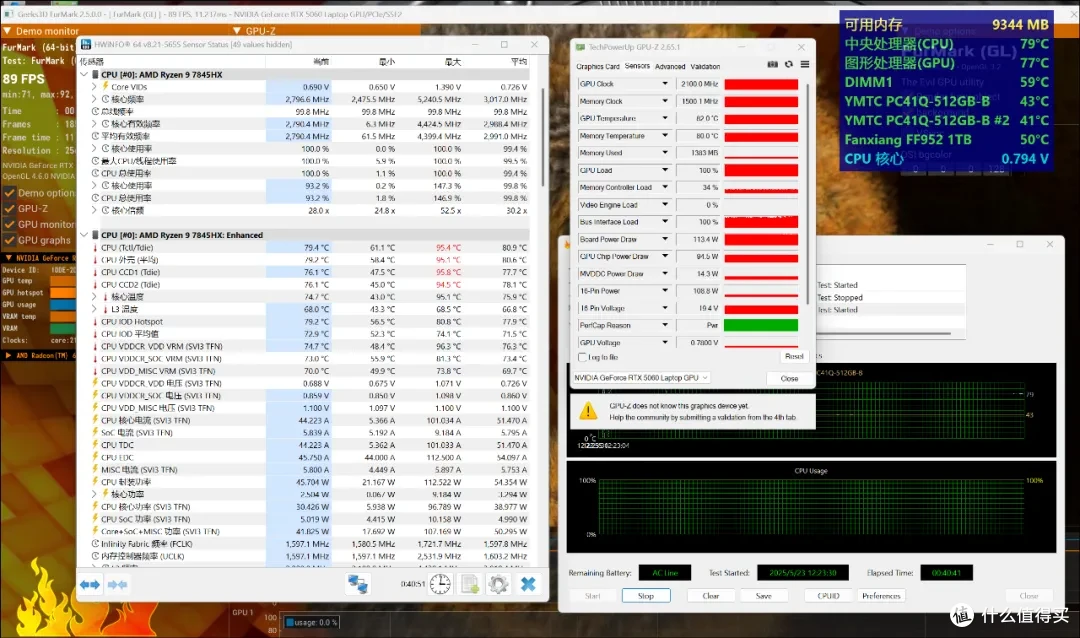The width and height of the screenshot is (1080, 638).
Task: Click stress test log horizontal scrollbar
Action: (x=884, y=333)
